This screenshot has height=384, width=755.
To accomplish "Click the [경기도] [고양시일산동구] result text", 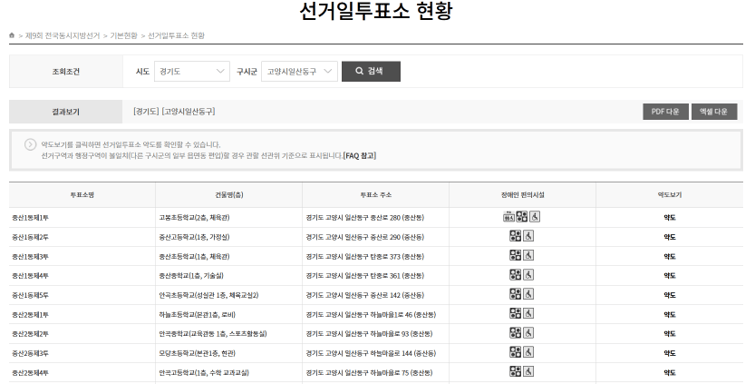I will [174, 111].
